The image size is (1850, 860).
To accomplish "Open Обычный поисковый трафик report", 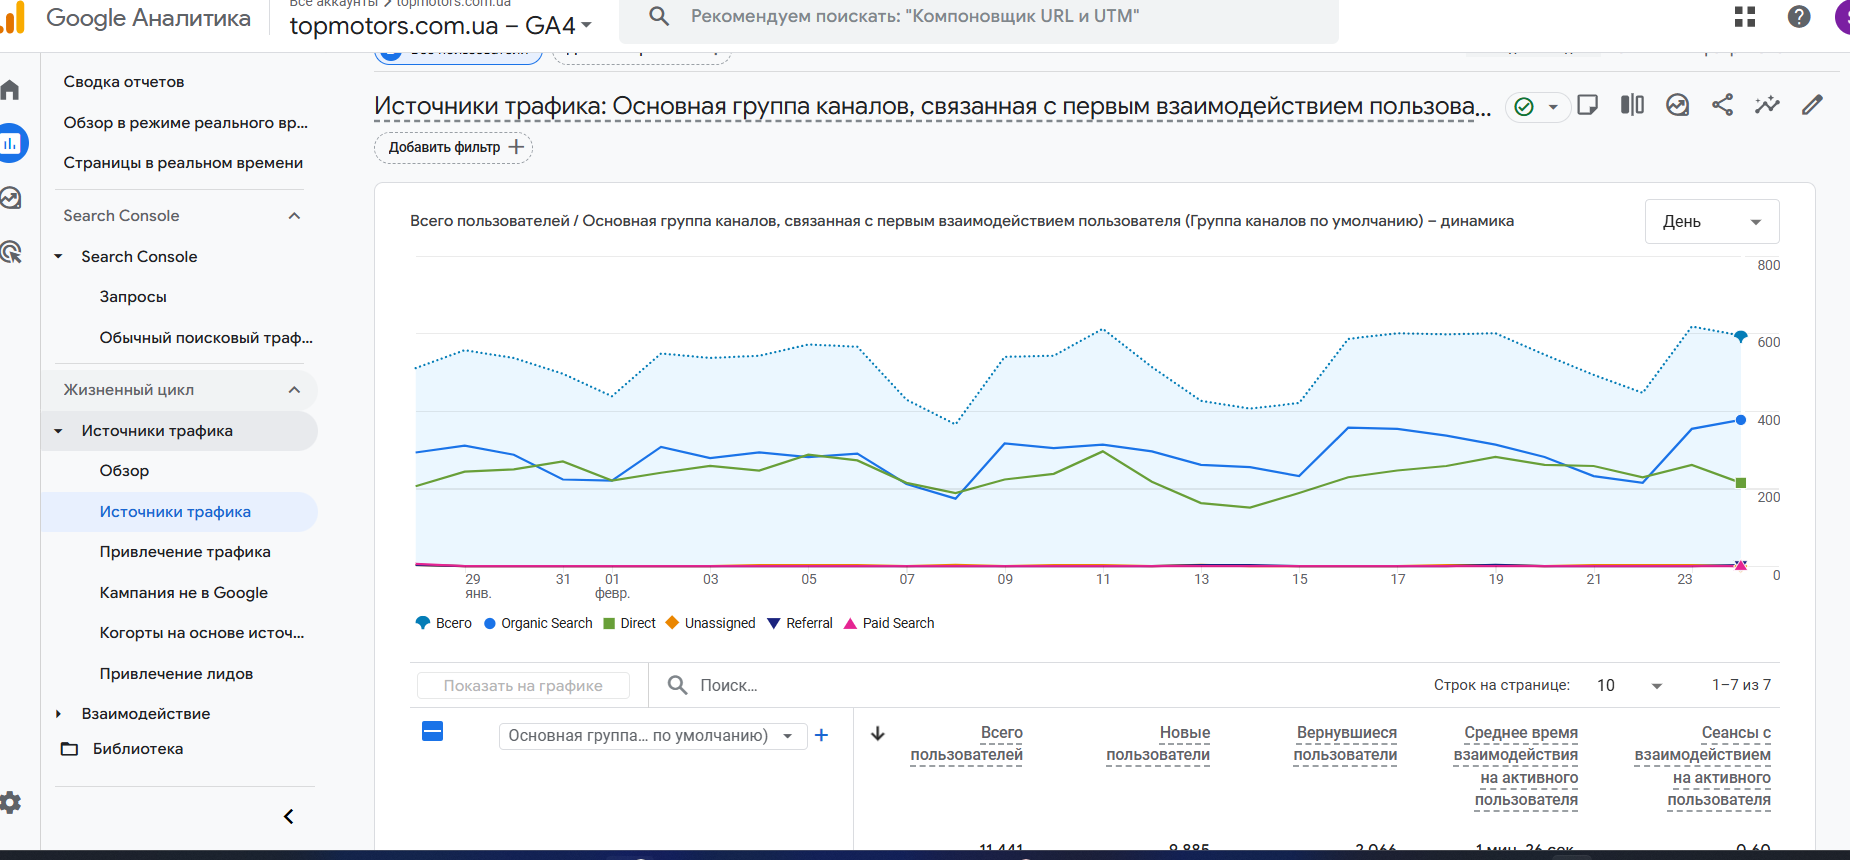I will [x=206, y=338].
